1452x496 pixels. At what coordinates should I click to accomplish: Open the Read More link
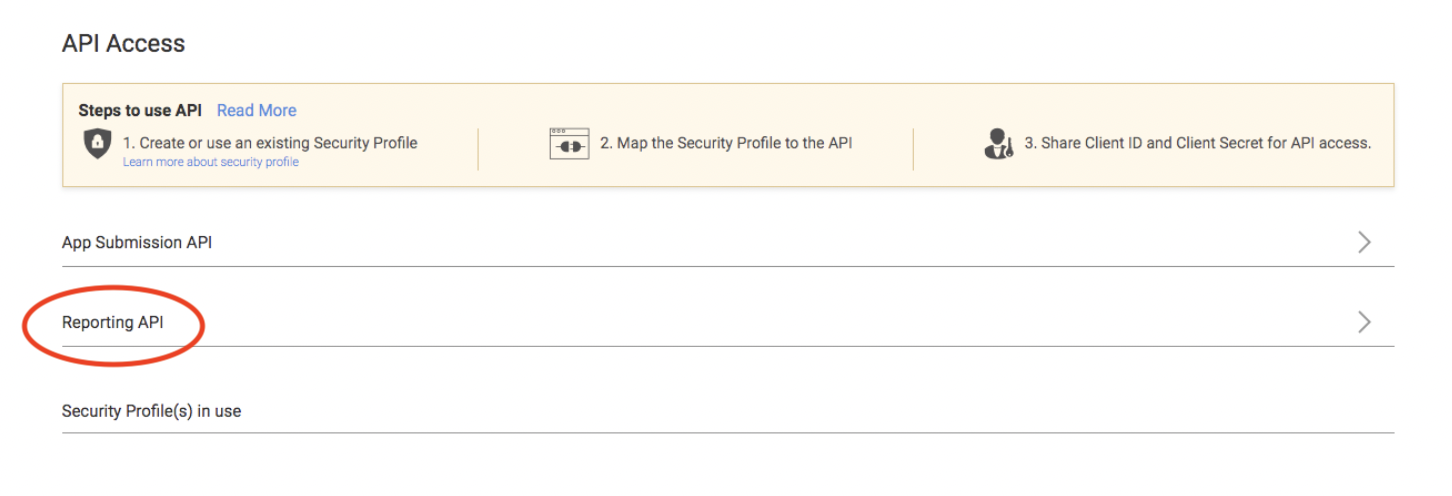[x=257, y=110]
